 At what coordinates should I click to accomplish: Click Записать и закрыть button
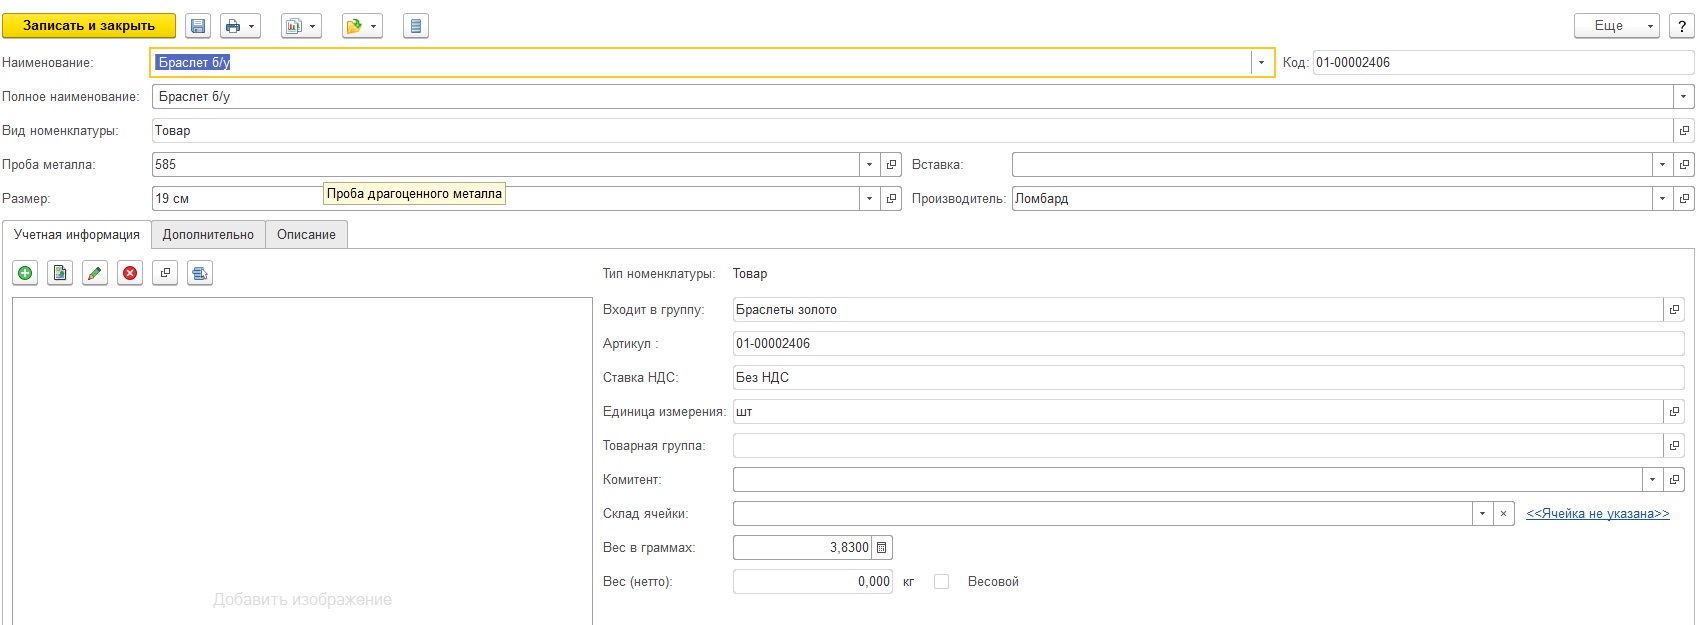pyautogui.click(x=89, y=26)
